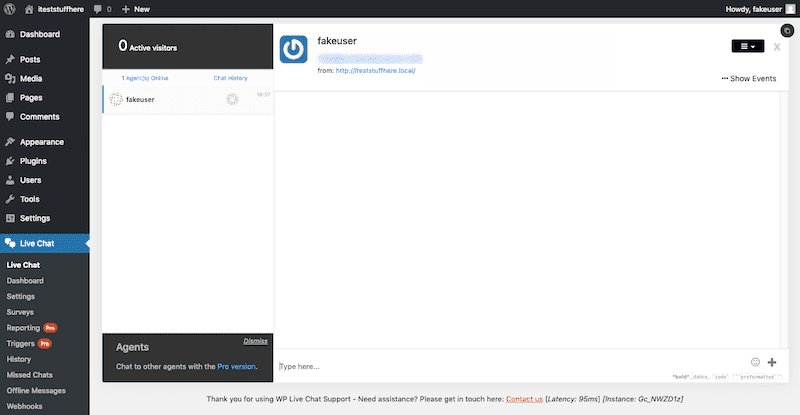Click the user avatar next to Howdy
Screen dimensions: 800x415
point(790,9)
